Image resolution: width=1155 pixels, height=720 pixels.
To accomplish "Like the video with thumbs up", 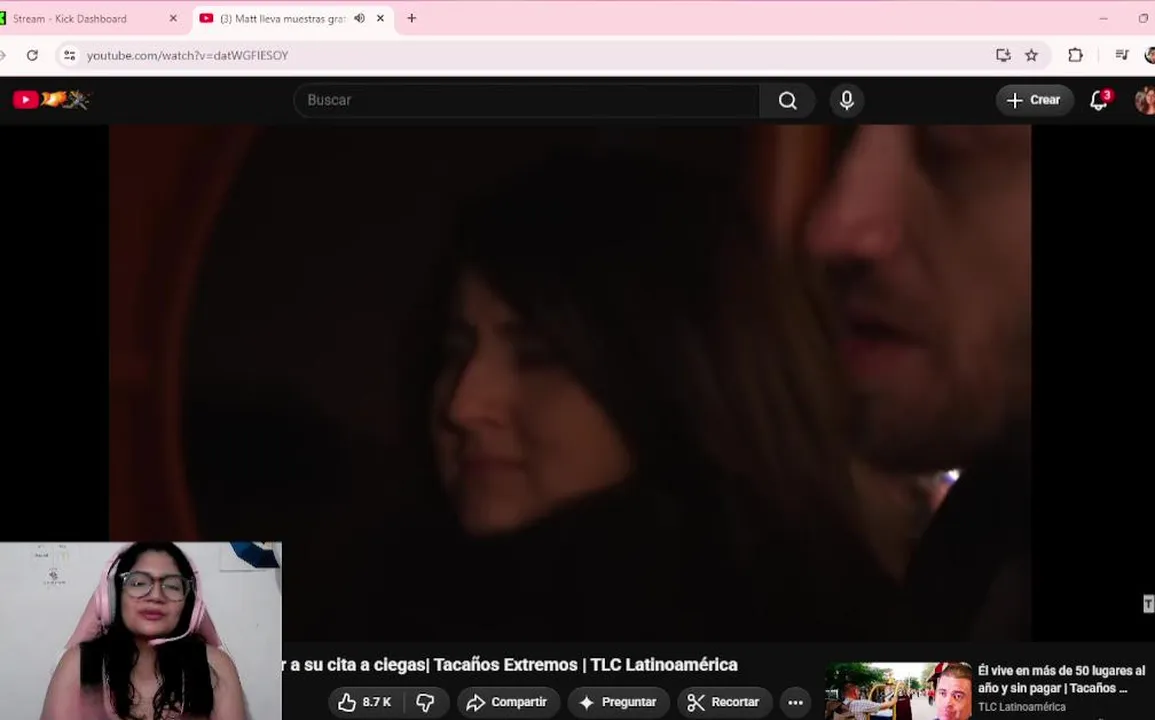I will (365, 702).
